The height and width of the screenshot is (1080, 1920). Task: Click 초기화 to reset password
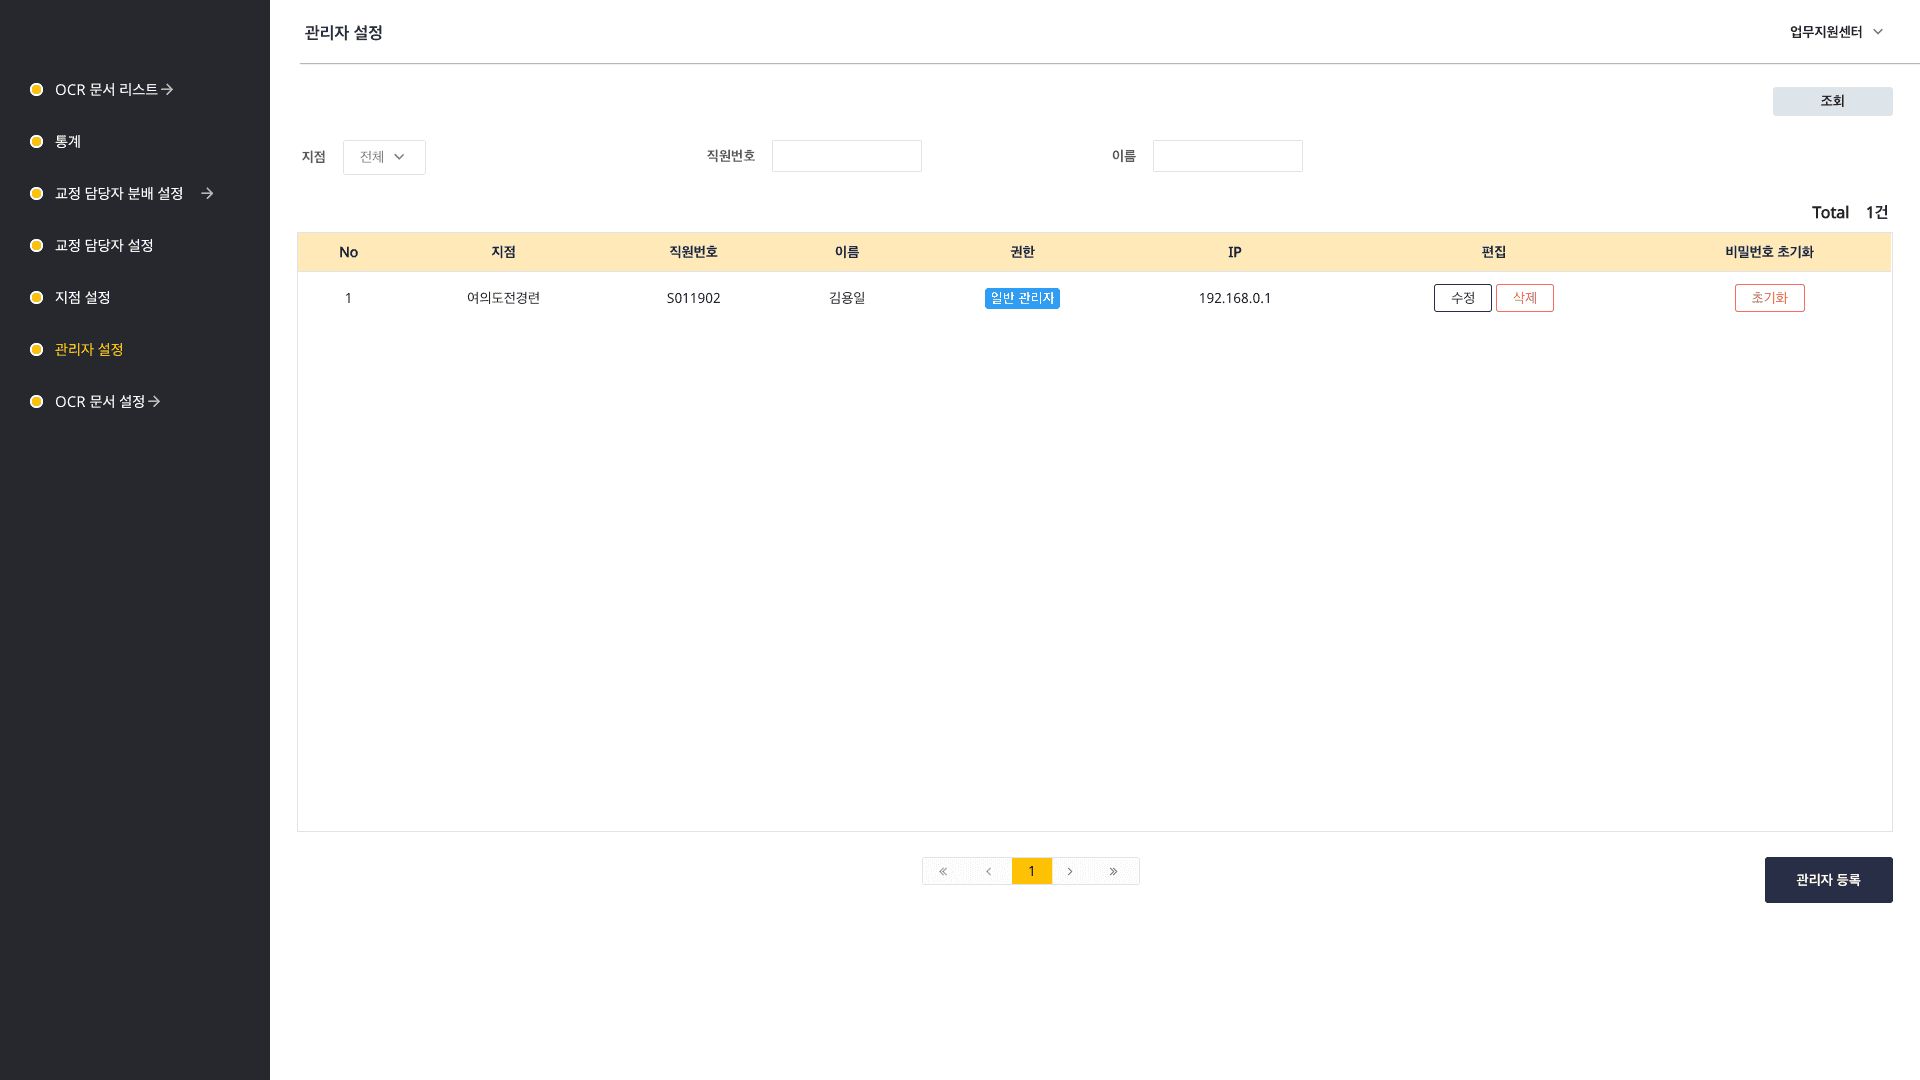coord(1770,298)
